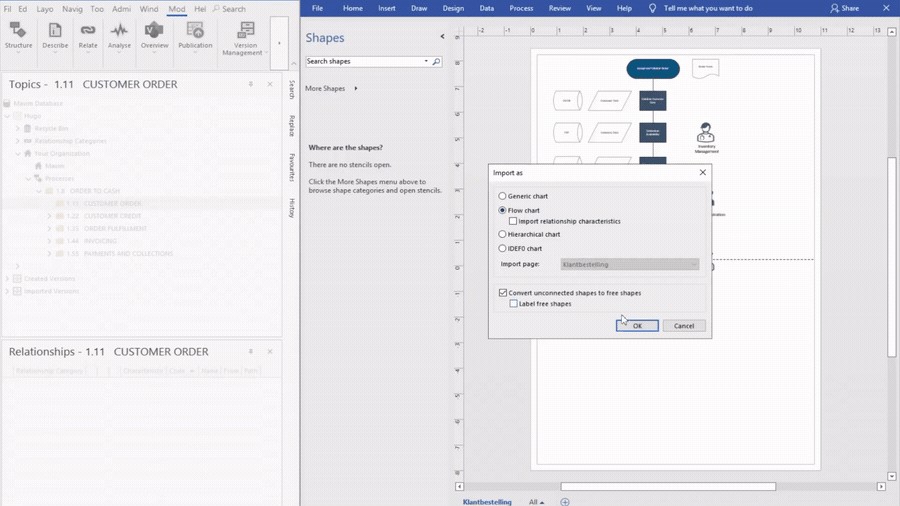Viewport: 900px width, 506px height.
Task: Open the Design tab in Visio
Action: click(453, 8)
